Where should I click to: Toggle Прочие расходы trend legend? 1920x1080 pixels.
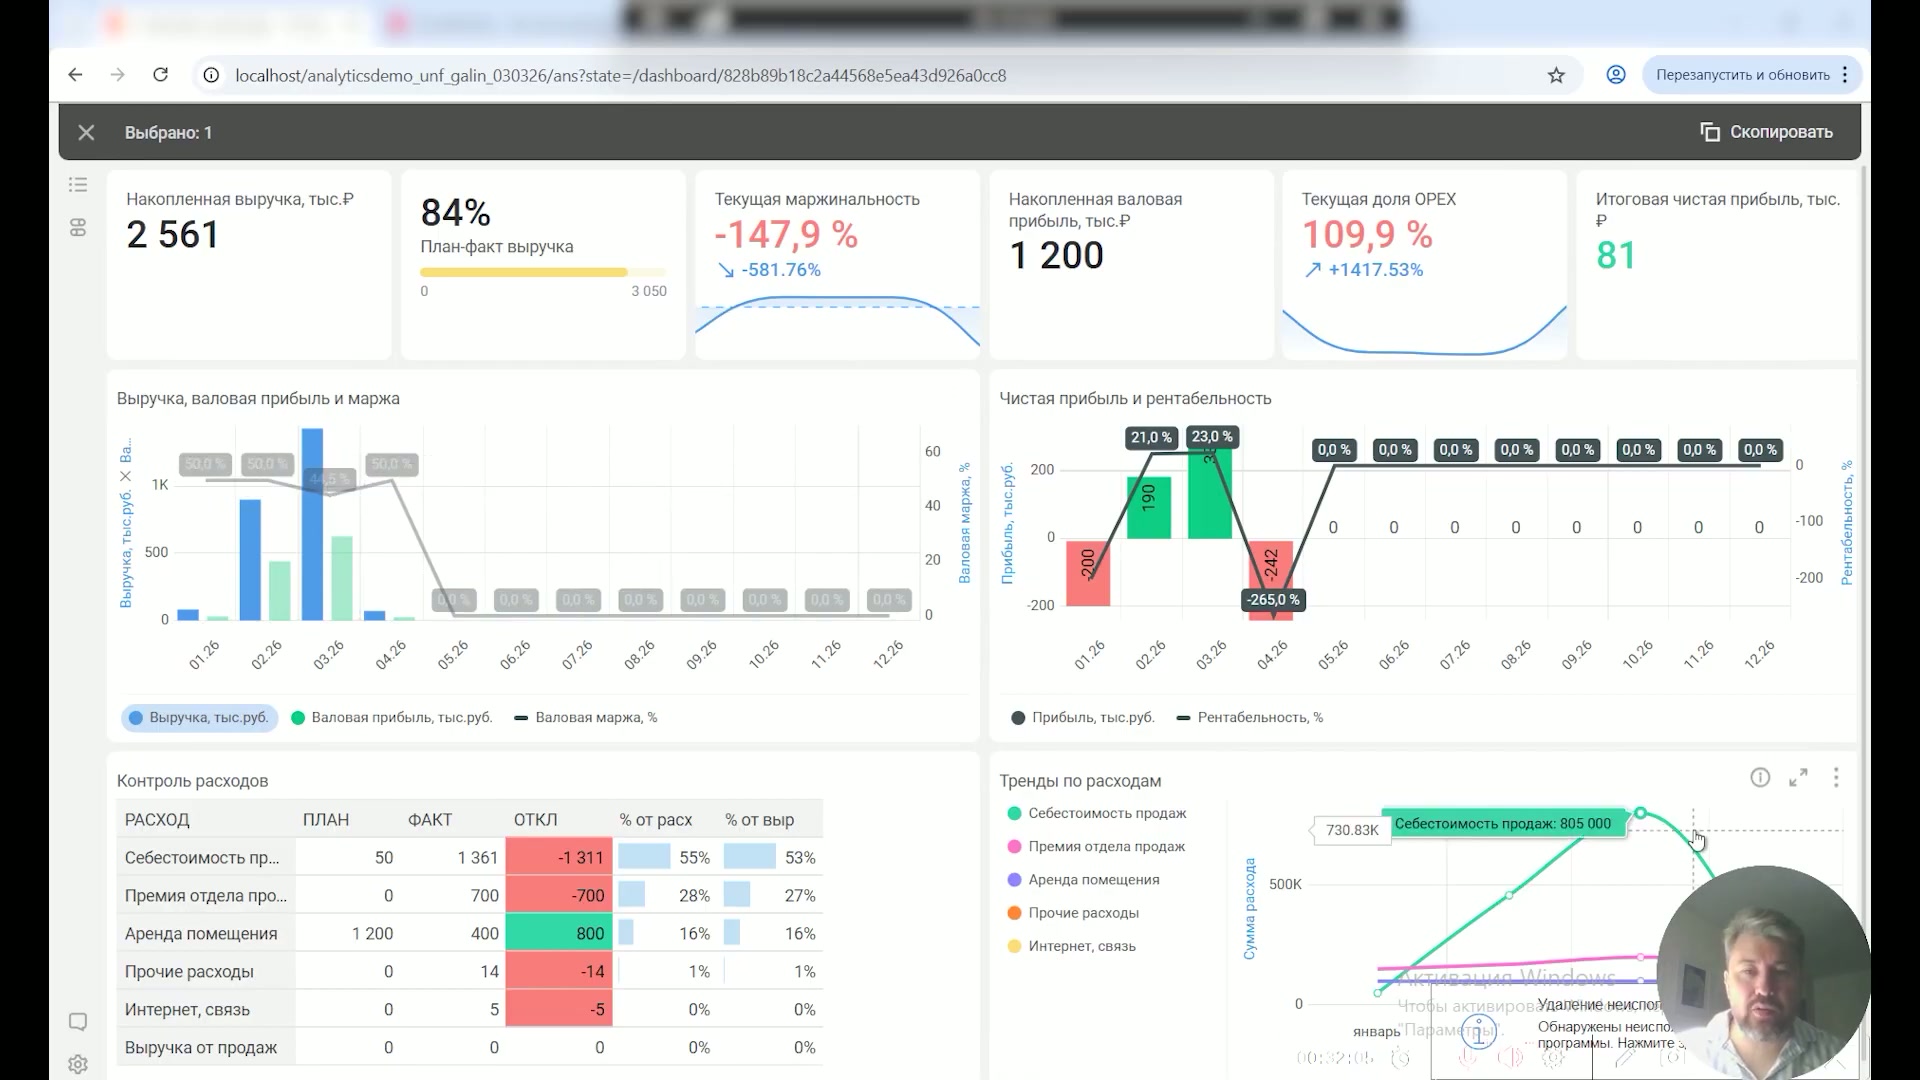tap(1073, 913)
